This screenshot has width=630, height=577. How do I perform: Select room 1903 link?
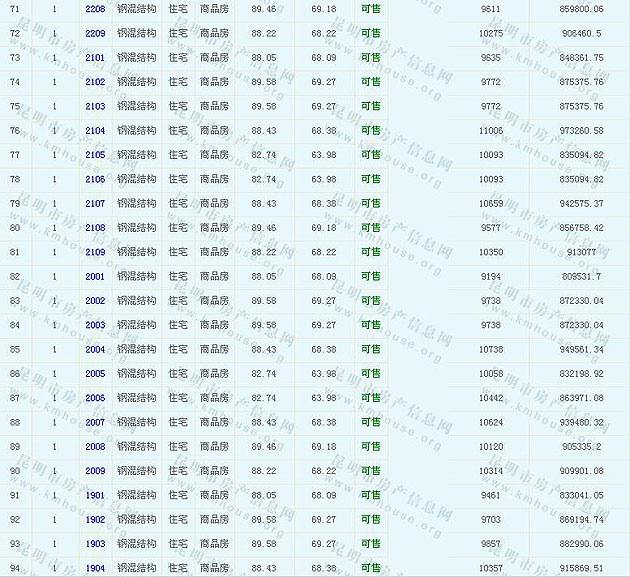coord(95,544)
